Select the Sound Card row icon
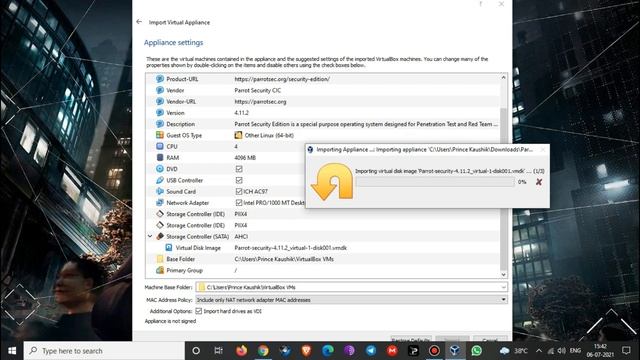The image size is (640, 360). pos(160,191)
